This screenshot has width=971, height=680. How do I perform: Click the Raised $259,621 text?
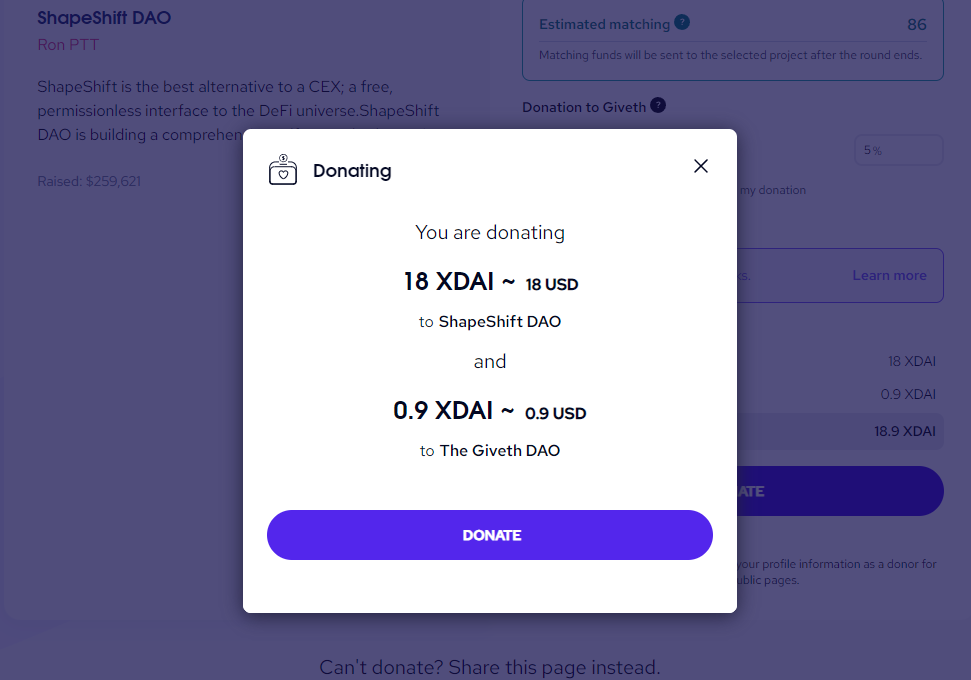[x=89, y=181]
